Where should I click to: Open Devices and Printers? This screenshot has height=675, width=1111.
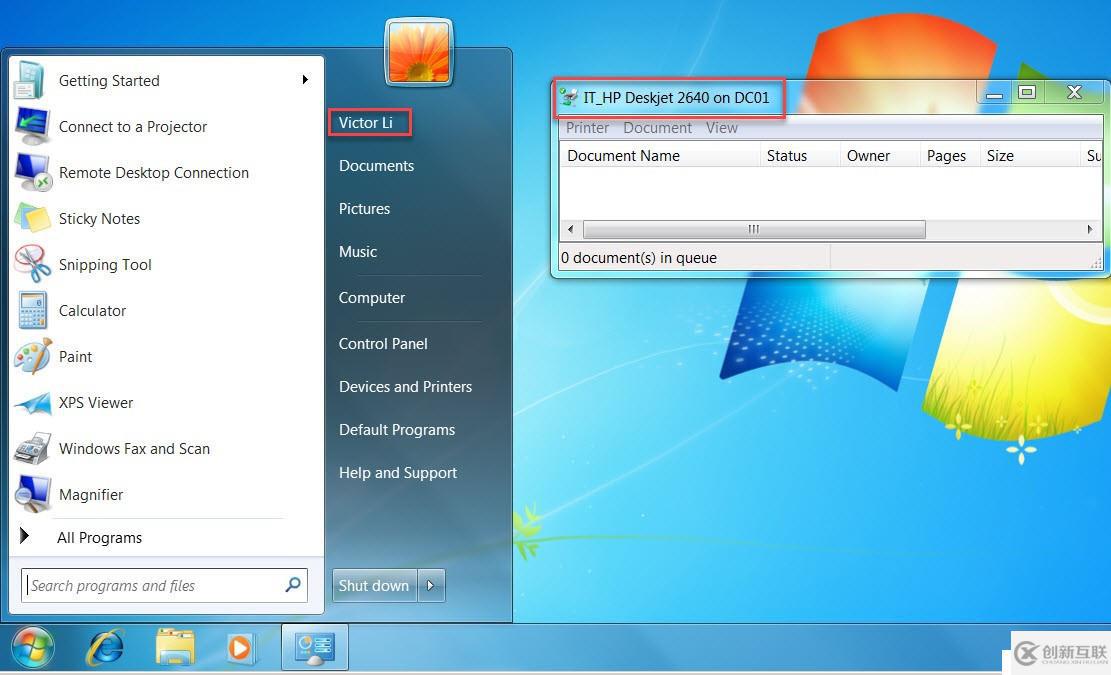point(405,387)
